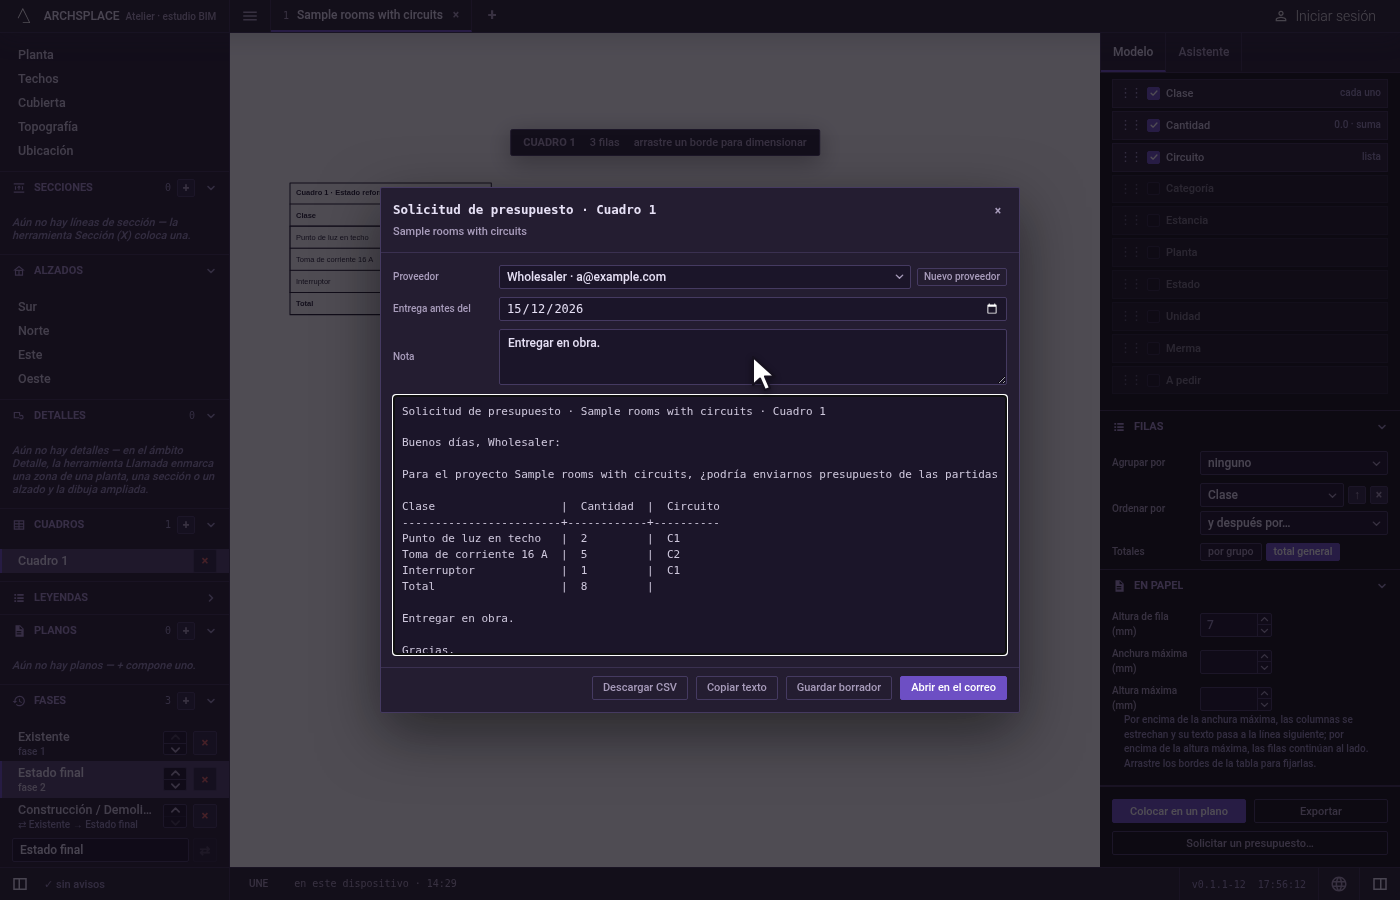
Task: Open the hamburger menu icon
Action: 250,16
